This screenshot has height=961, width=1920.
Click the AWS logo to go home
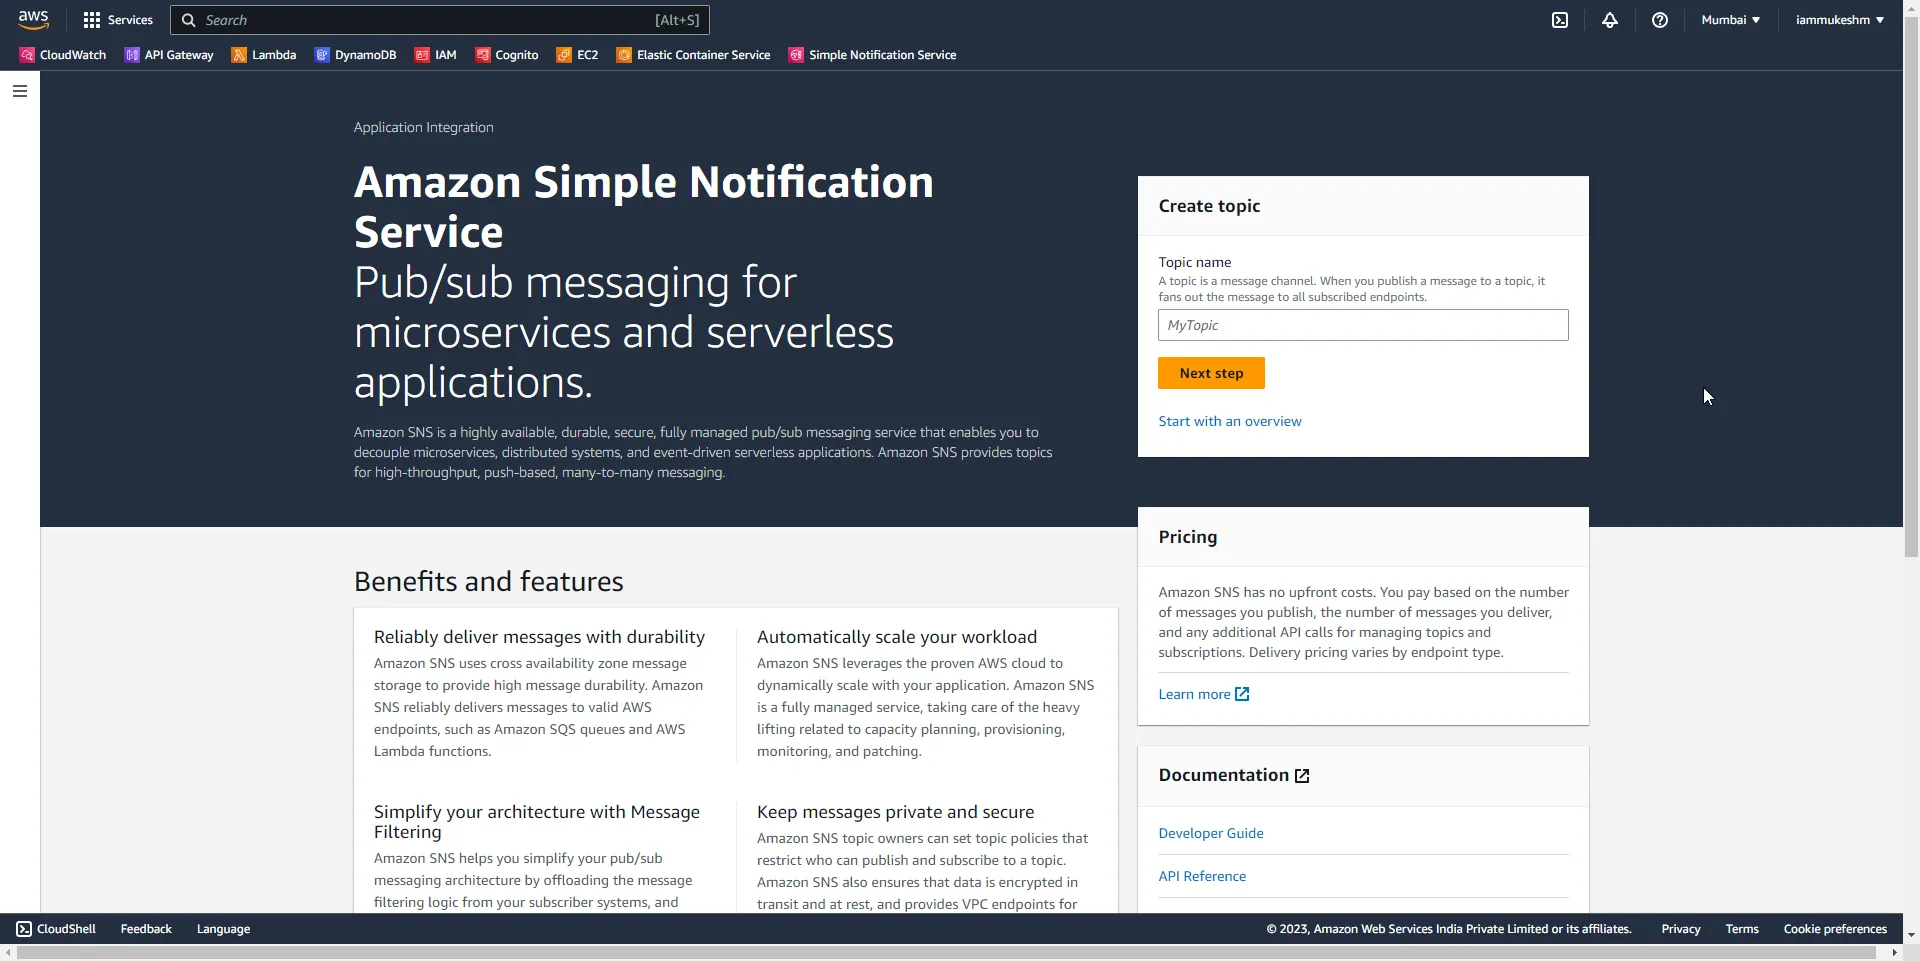pyautogui.click(x=33, y=19)
